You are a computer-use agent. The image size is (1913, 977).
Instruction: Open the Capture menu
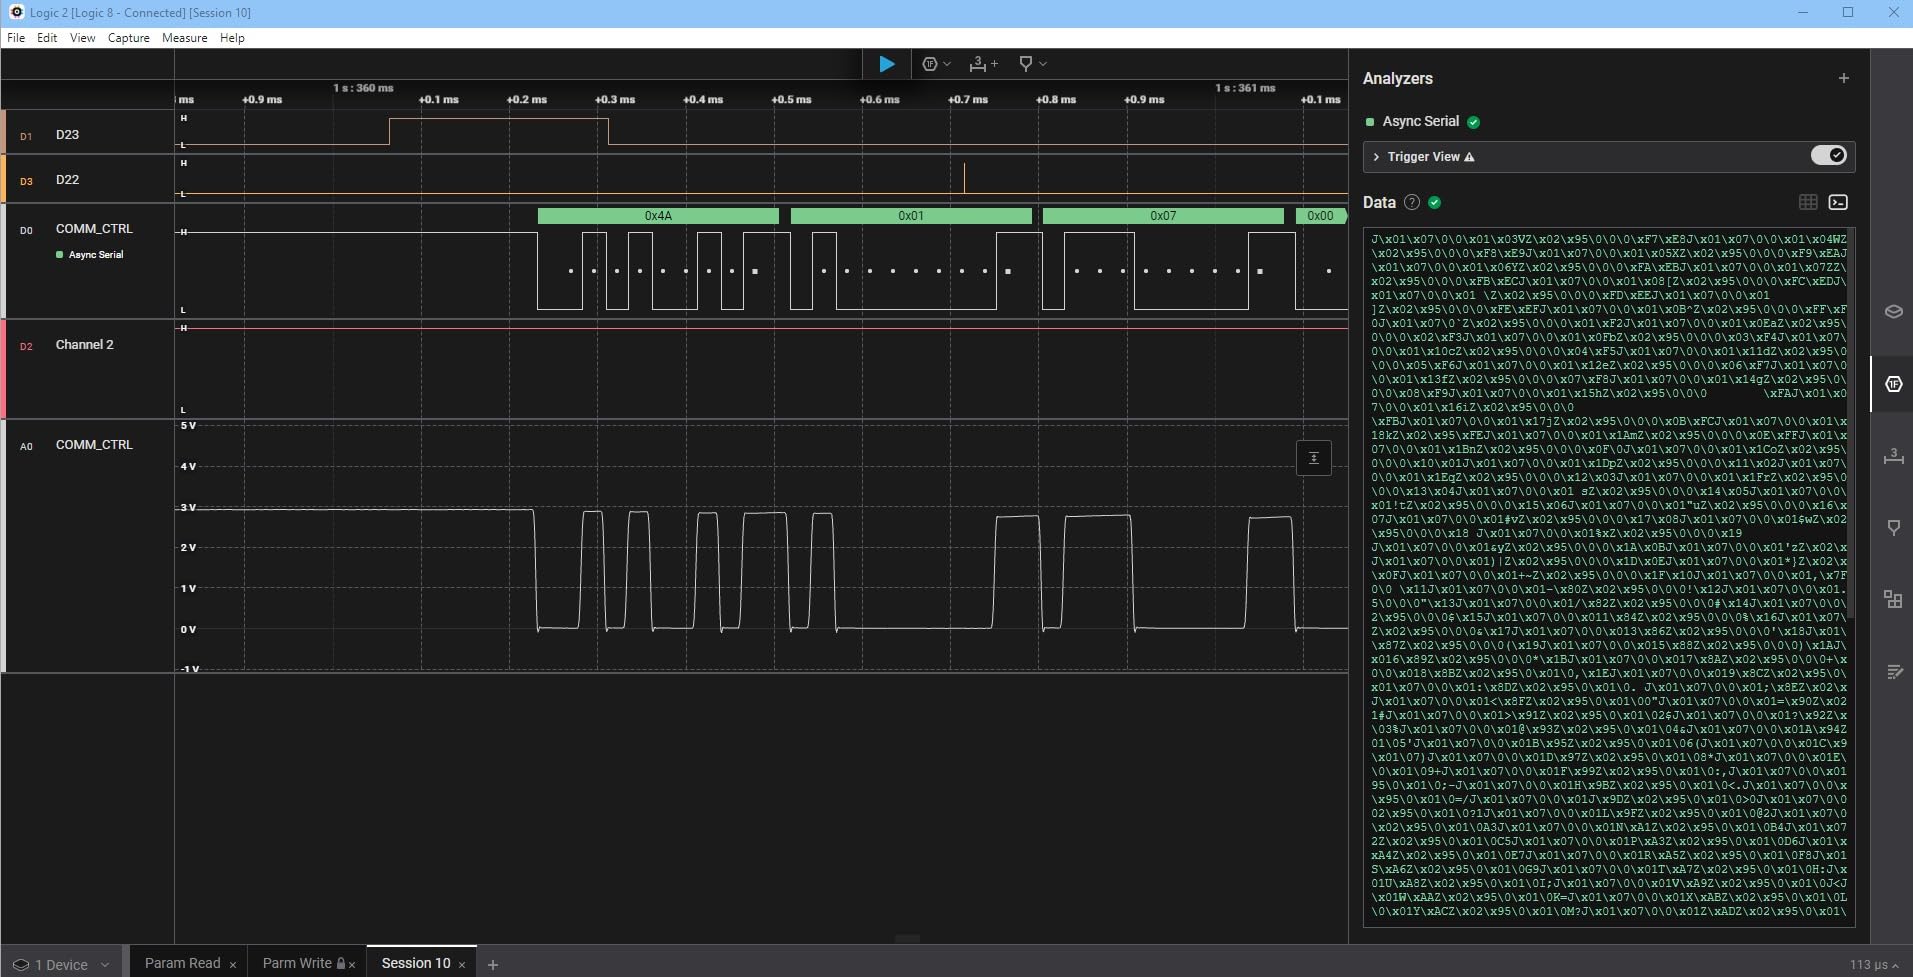click(128, 38)
